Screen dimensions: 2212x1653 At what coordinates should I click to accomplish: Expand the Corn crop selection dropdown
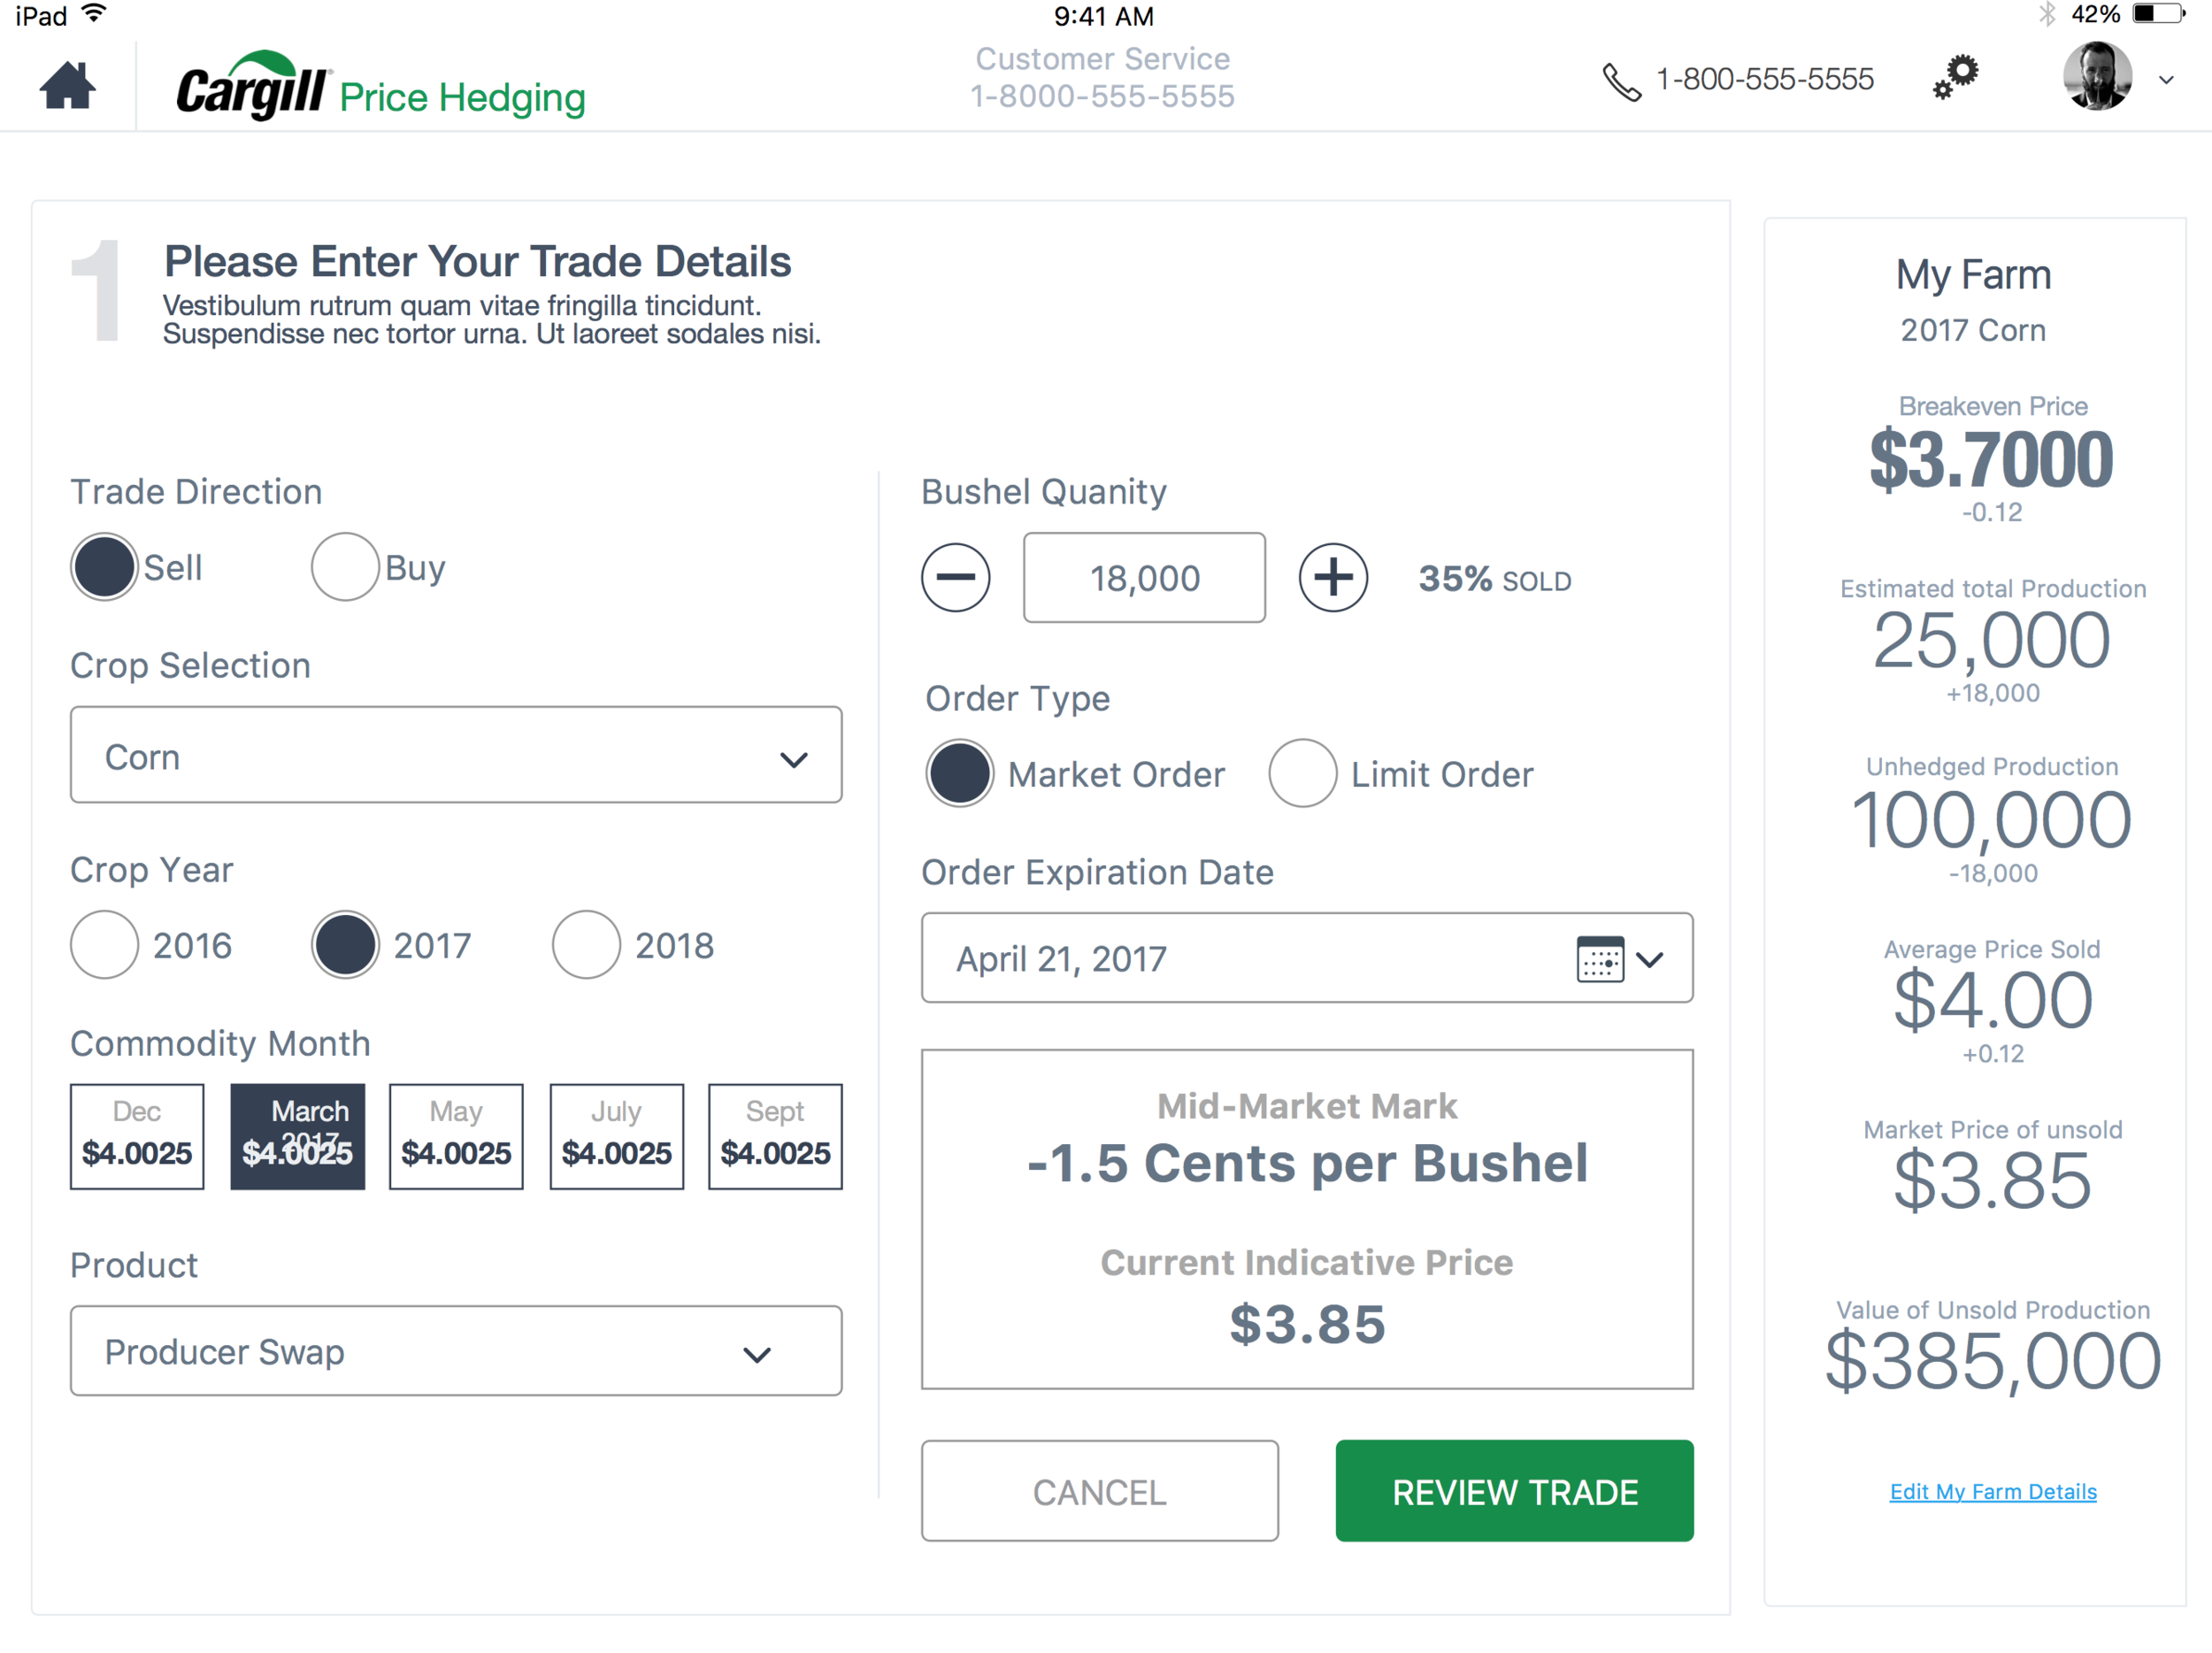(456, 755)
